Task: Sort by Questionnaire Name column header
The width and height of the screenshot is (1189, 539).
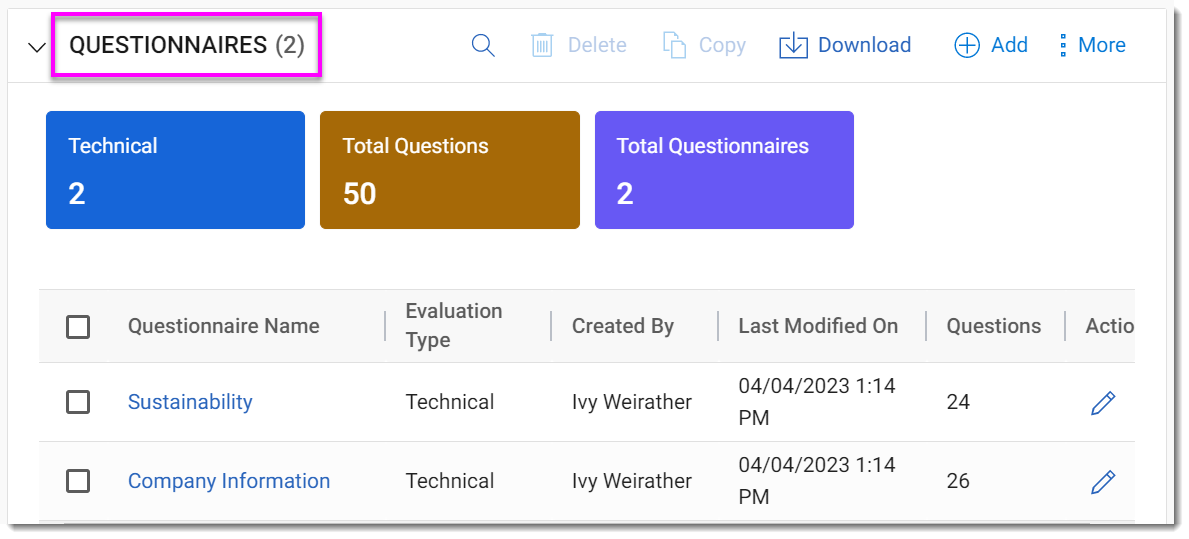Action: (224, 326)
